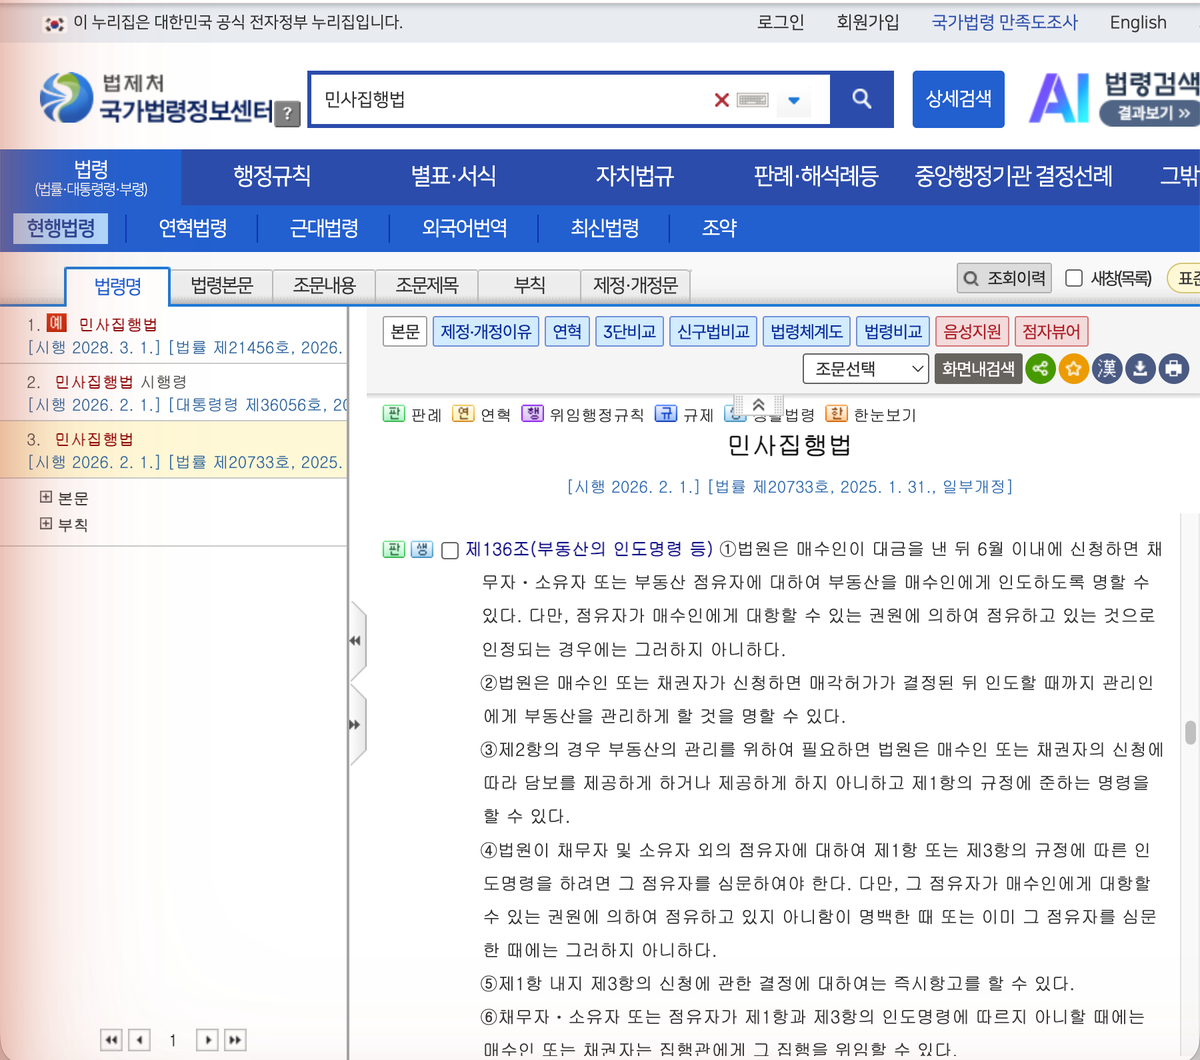
Task: Go to last page of result list
Action: [x=235, y=1040]
